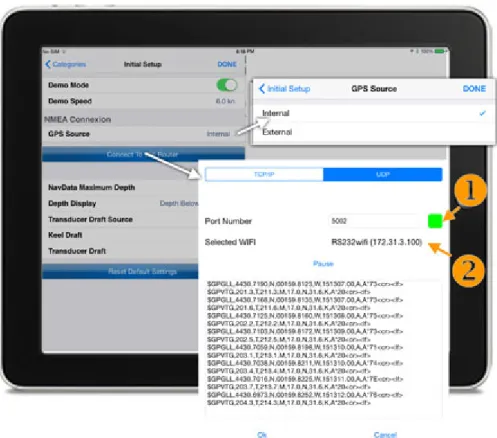Select Internal GPS source
The height and width of the screenshot is (438, 497).
[x=373, y=113]
